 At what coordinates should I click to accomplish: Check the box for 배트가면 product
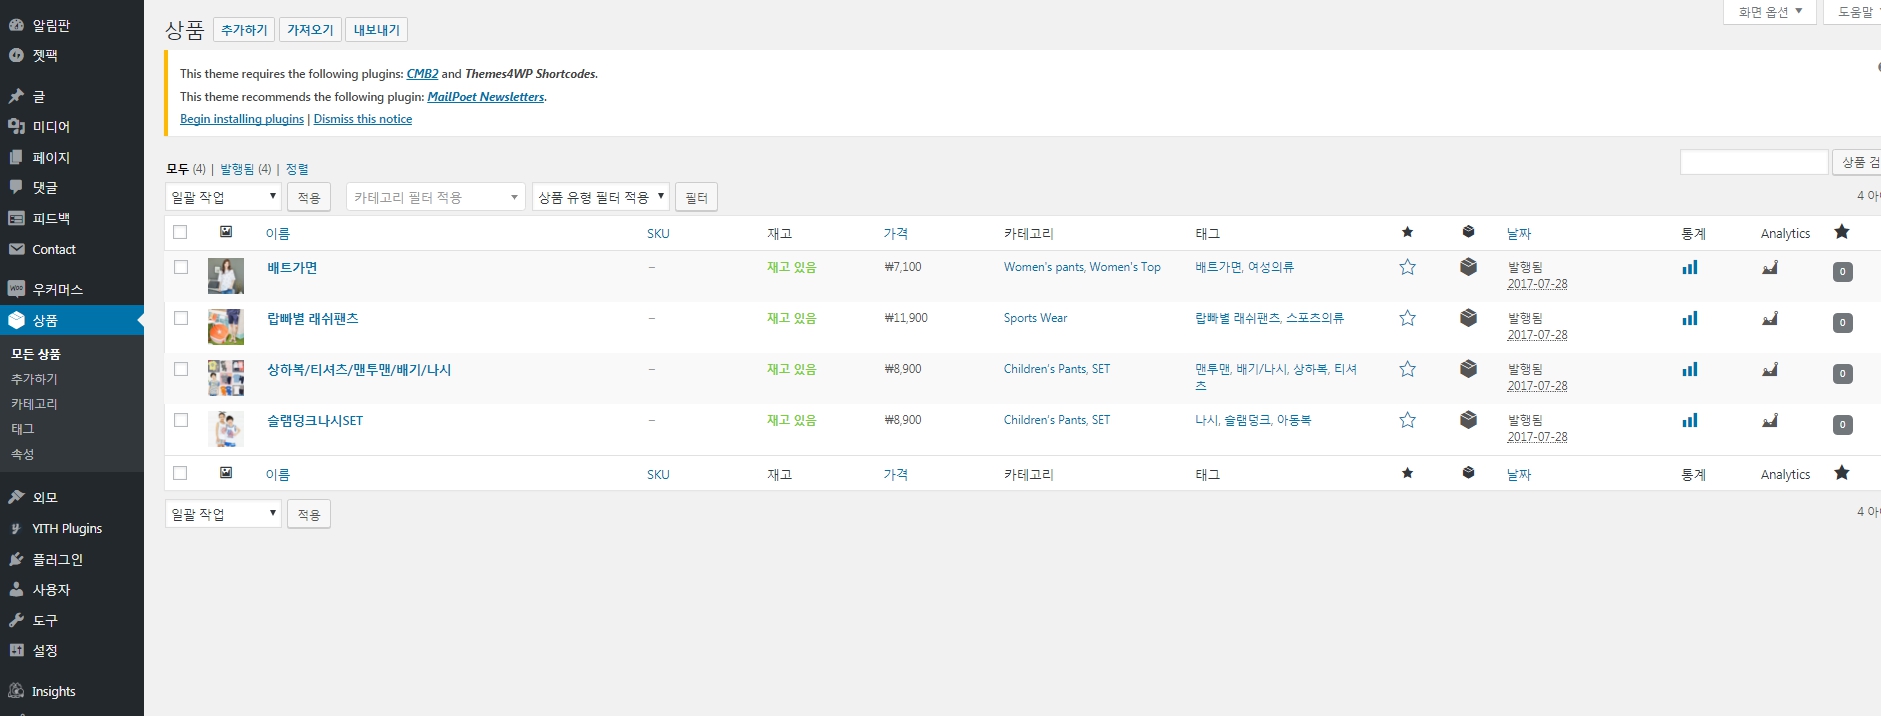pos(181,267)
